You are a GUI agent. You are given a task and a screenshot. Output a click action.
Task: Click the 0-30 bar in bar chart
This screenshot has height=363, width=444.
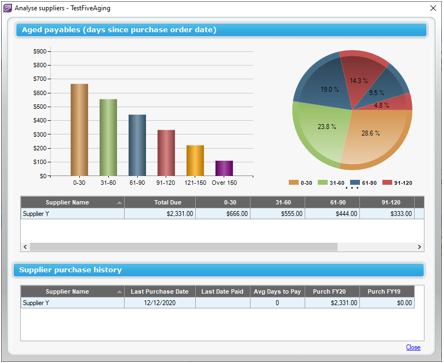(x=79, y=130)
